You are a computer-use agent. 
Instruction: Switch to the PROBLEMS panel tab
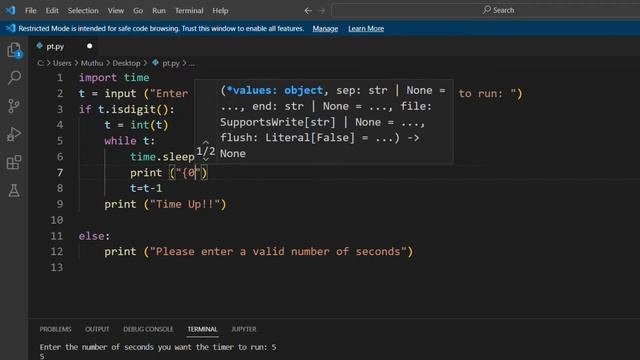click(56, 329)
